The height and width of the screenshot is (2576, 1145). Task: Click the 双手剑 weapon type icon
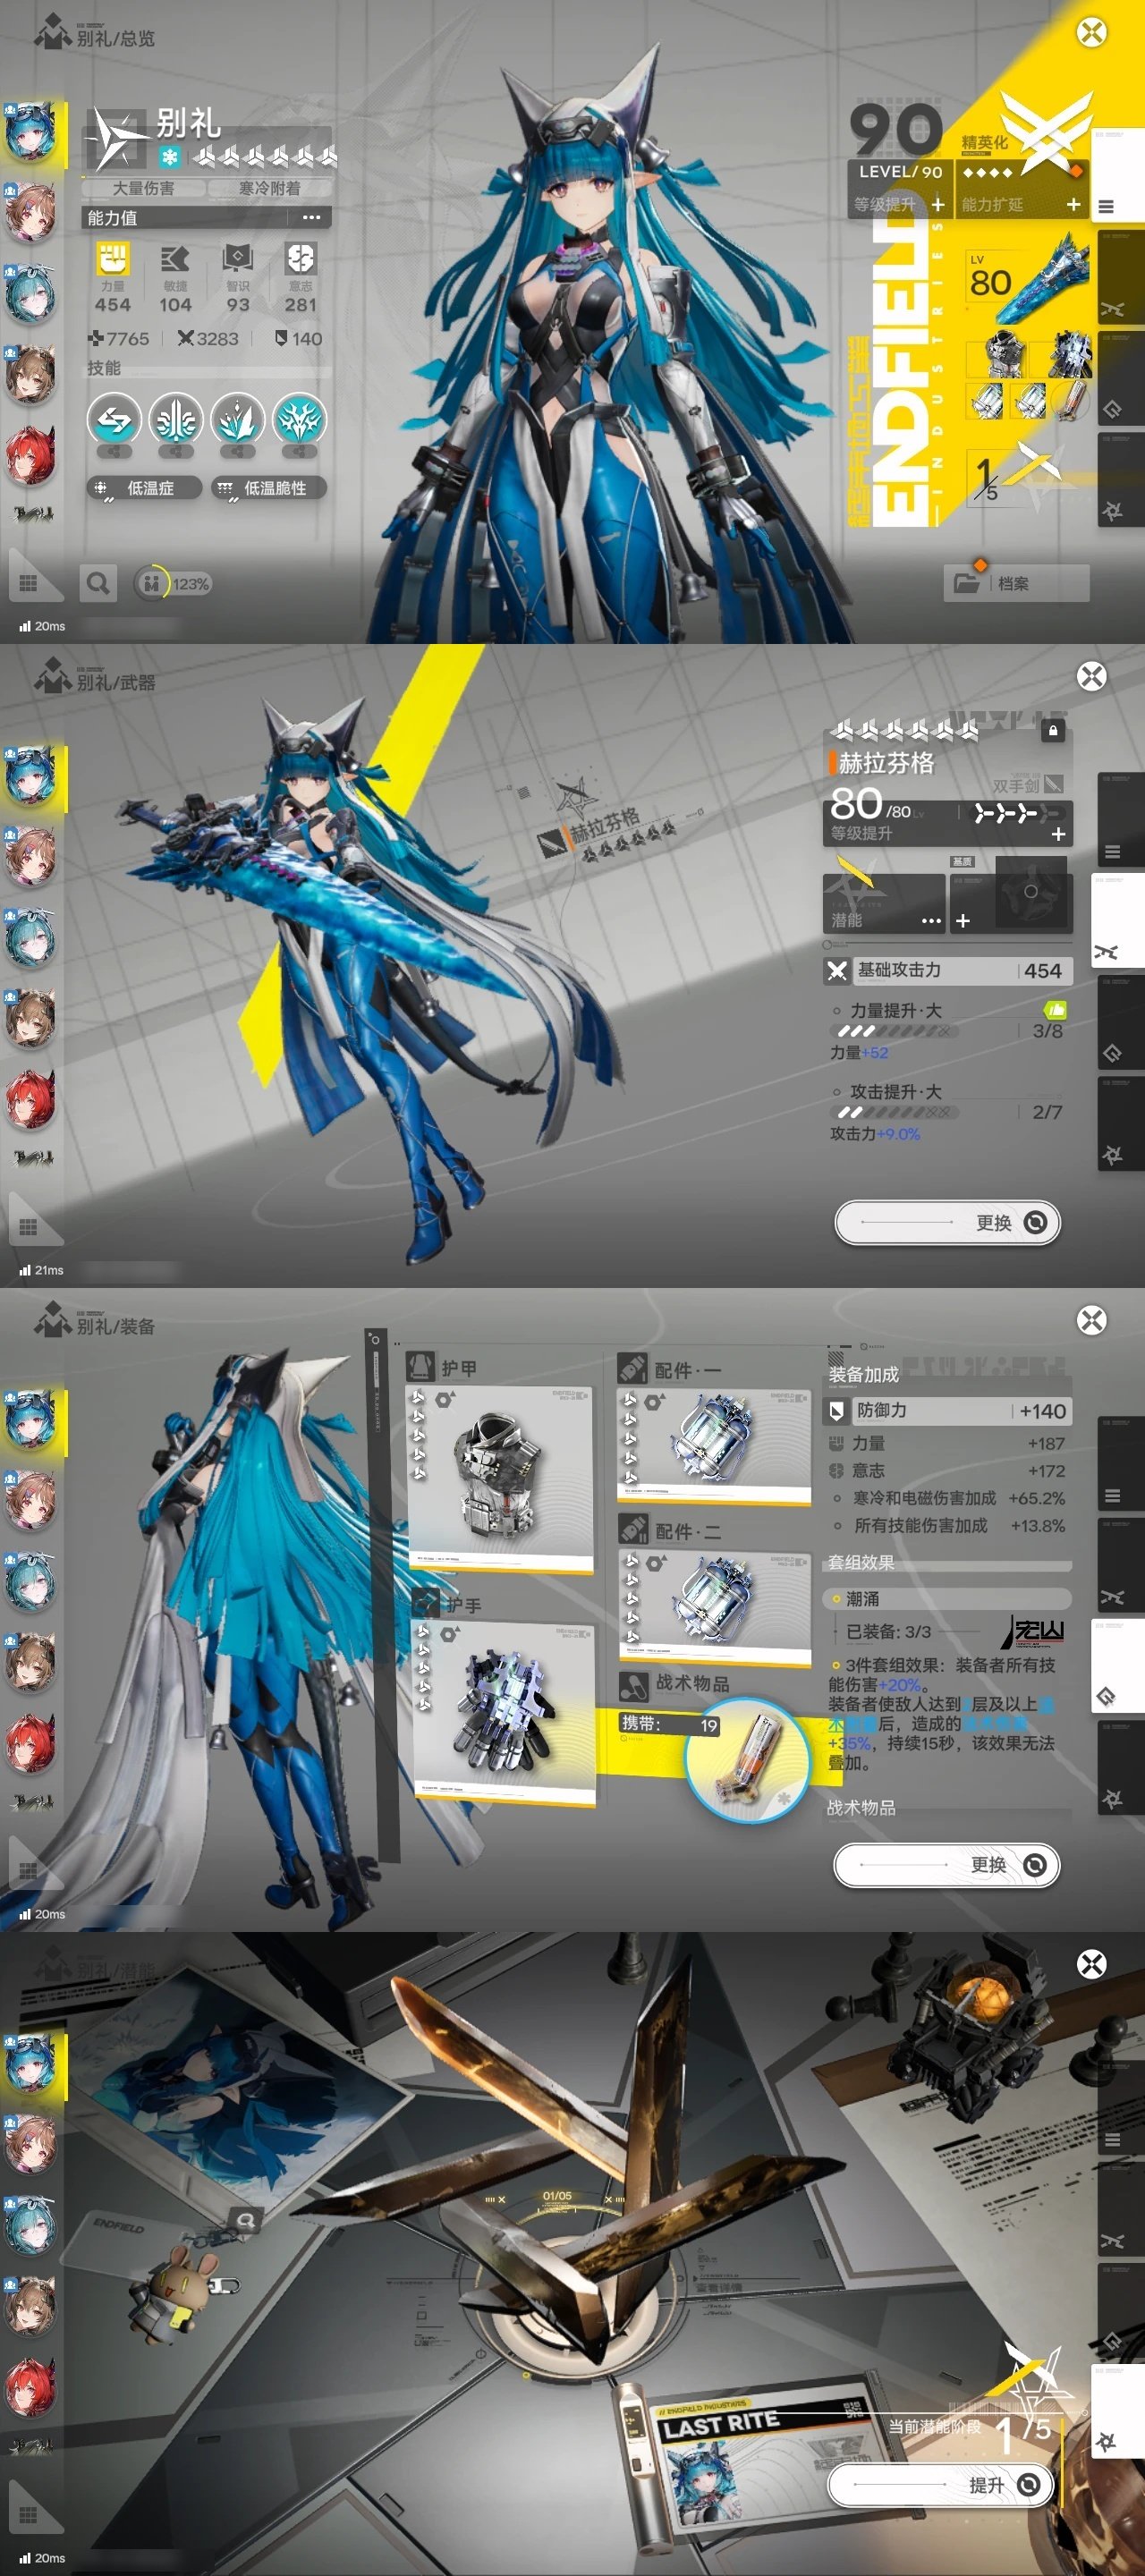point(1053,785)
